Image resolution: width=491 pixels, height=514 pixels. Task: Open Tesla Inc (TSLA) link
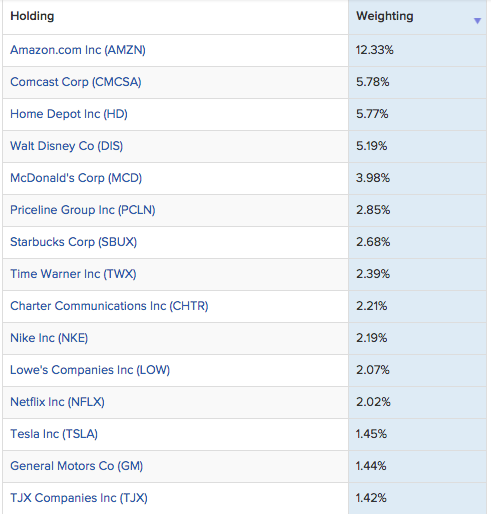pos(54,434)
